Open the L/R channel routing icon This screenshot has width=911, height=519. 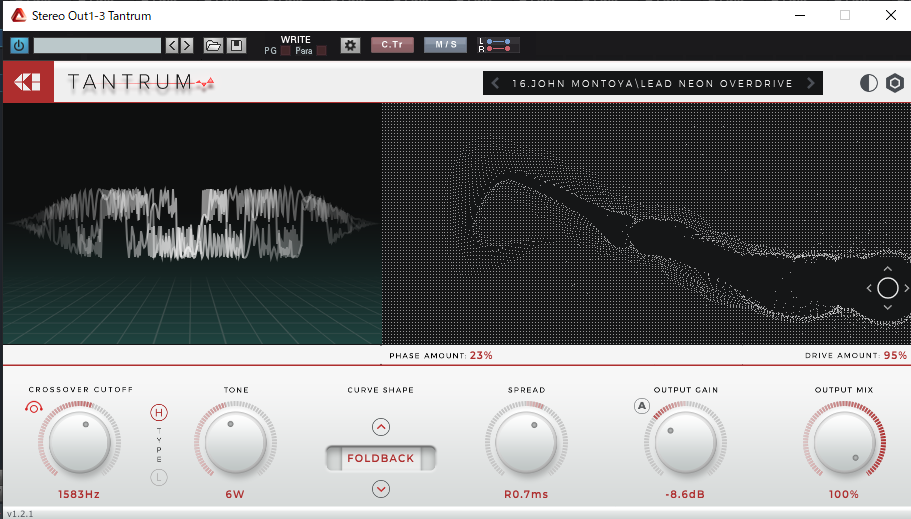(x=498, y=45)
